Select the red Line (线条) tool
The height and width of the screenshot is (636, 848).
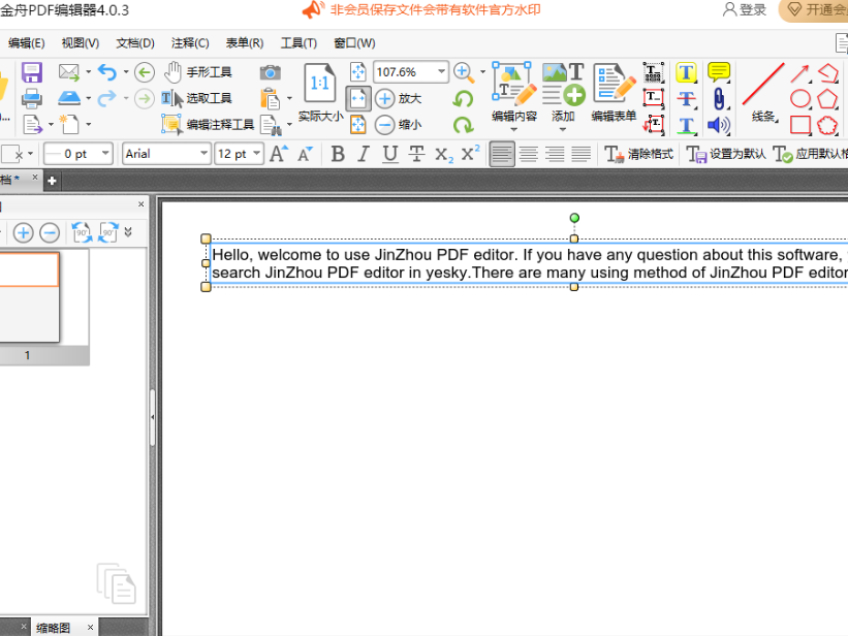click(x=763, y=92)
